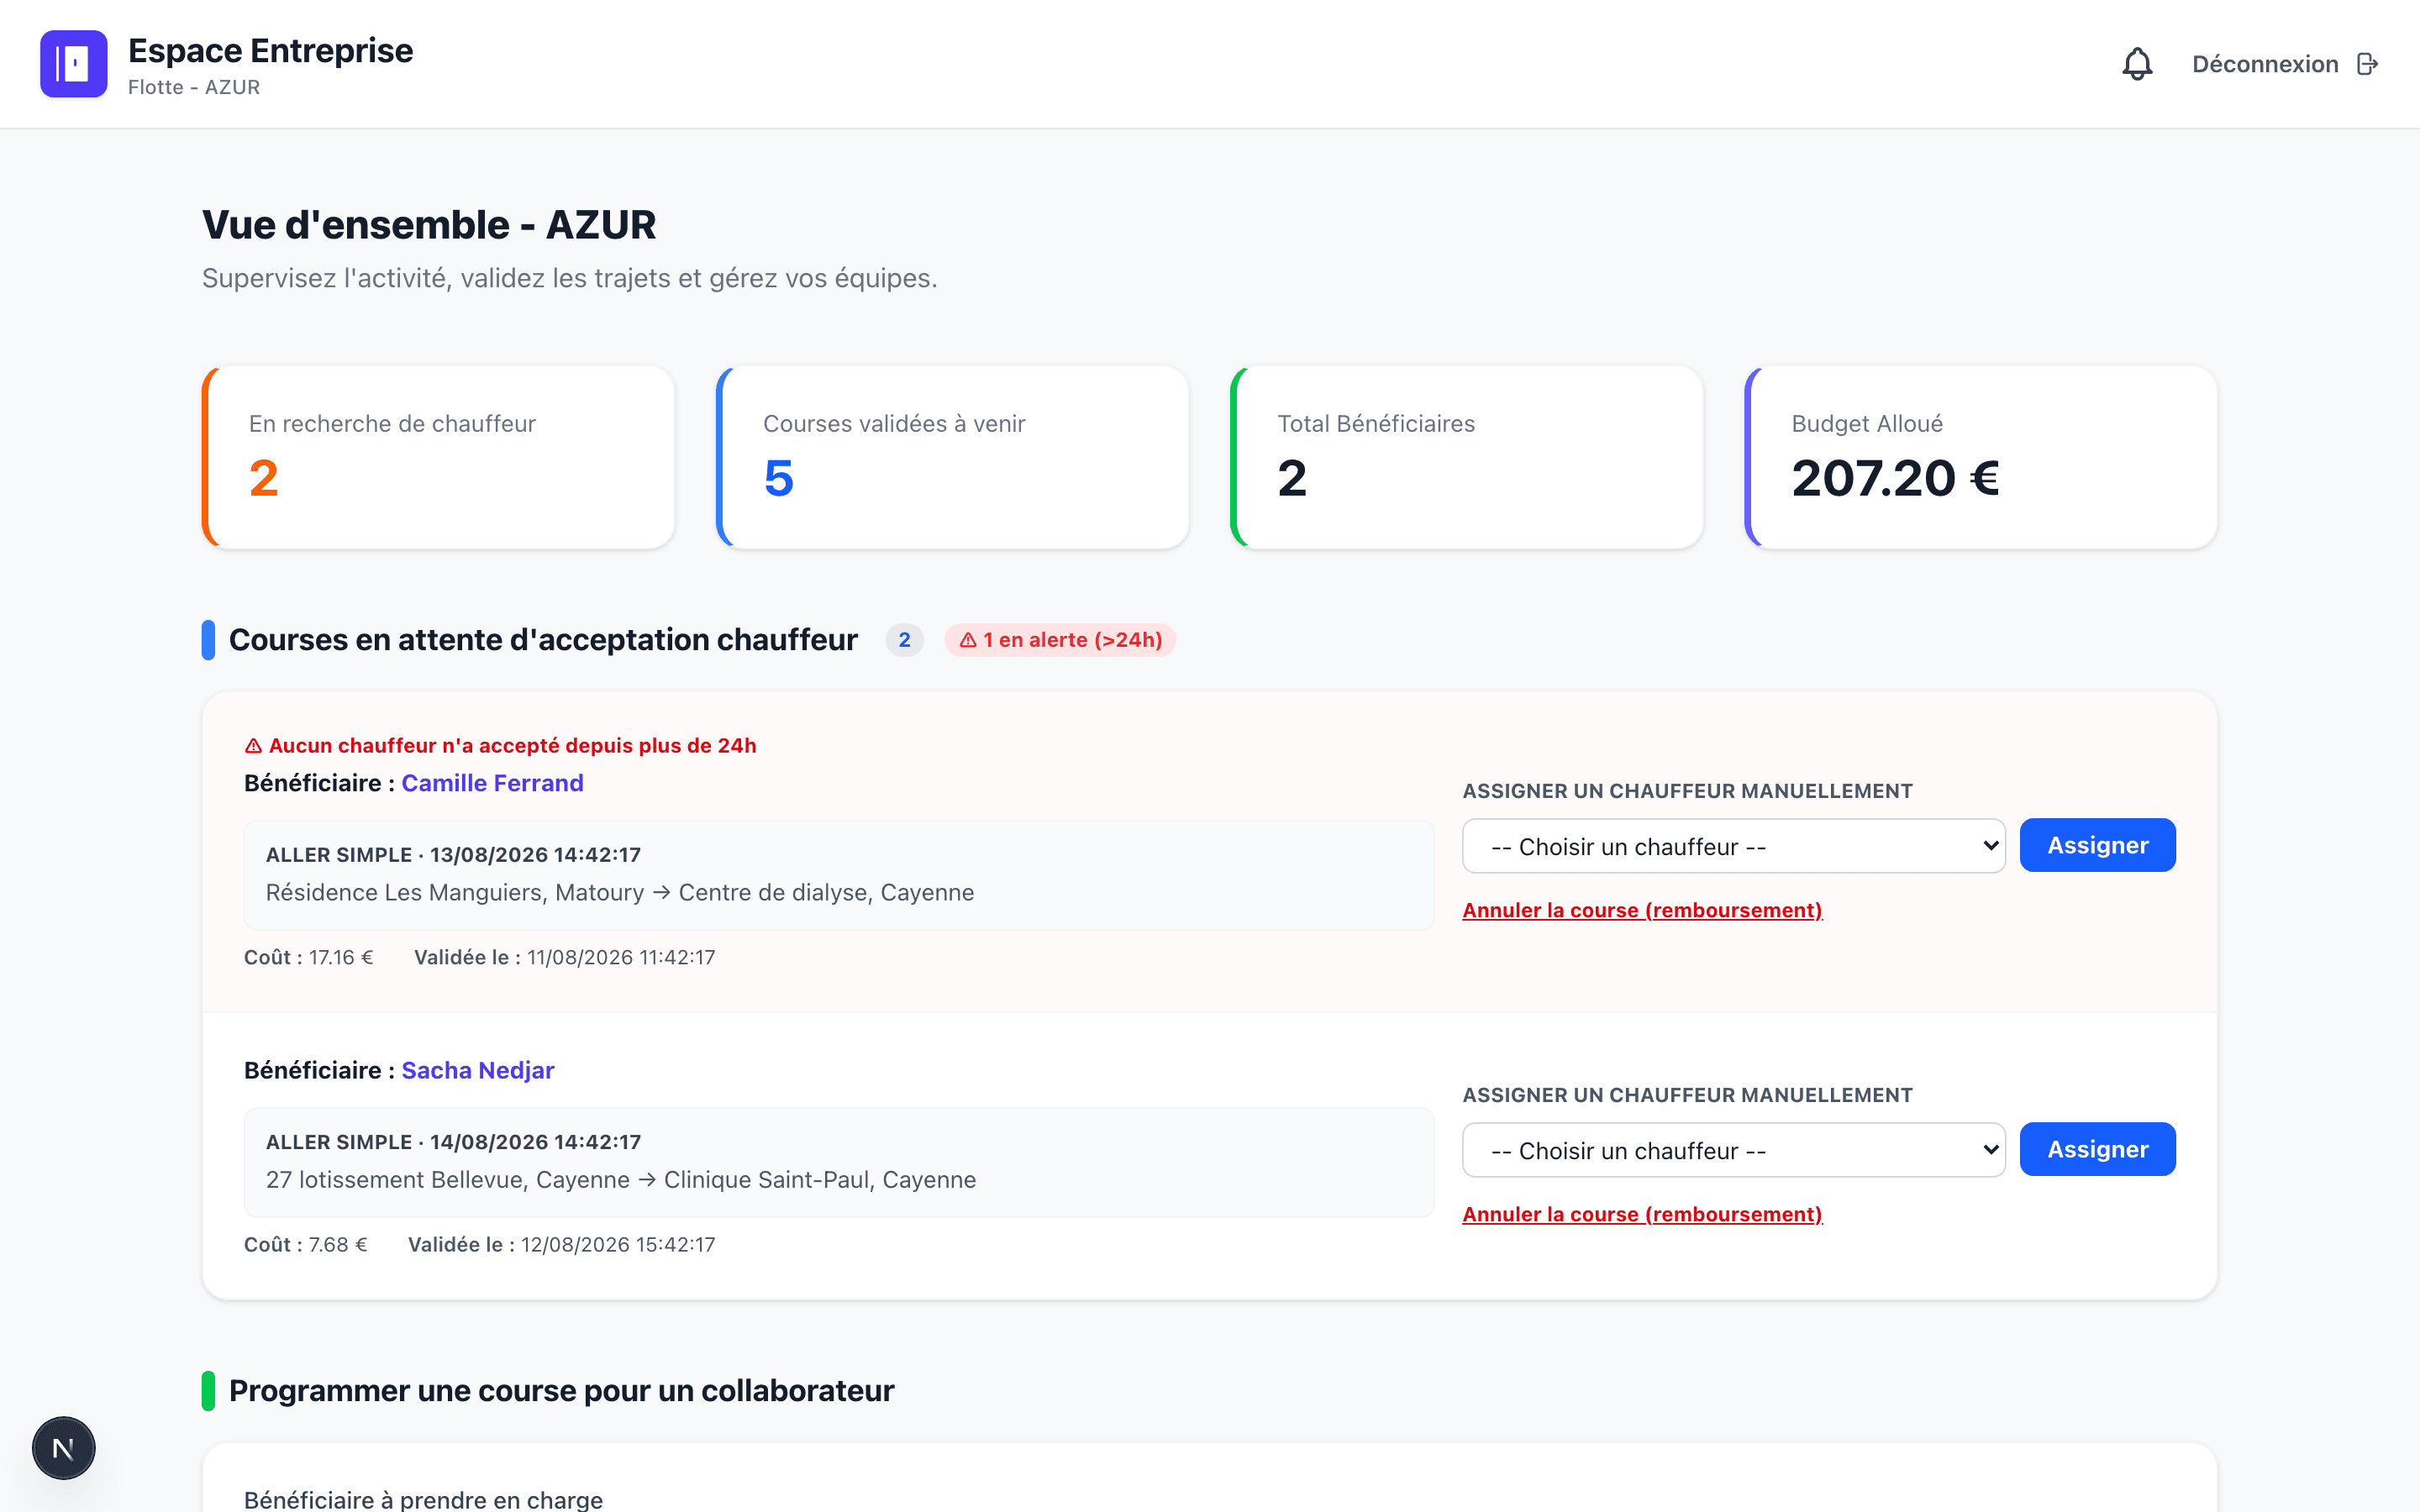Image resolution: width=2420 pixels, height=1512 pixels.
Task: Click the 'Budget Alloué' card
Action: click(1981, 457)
